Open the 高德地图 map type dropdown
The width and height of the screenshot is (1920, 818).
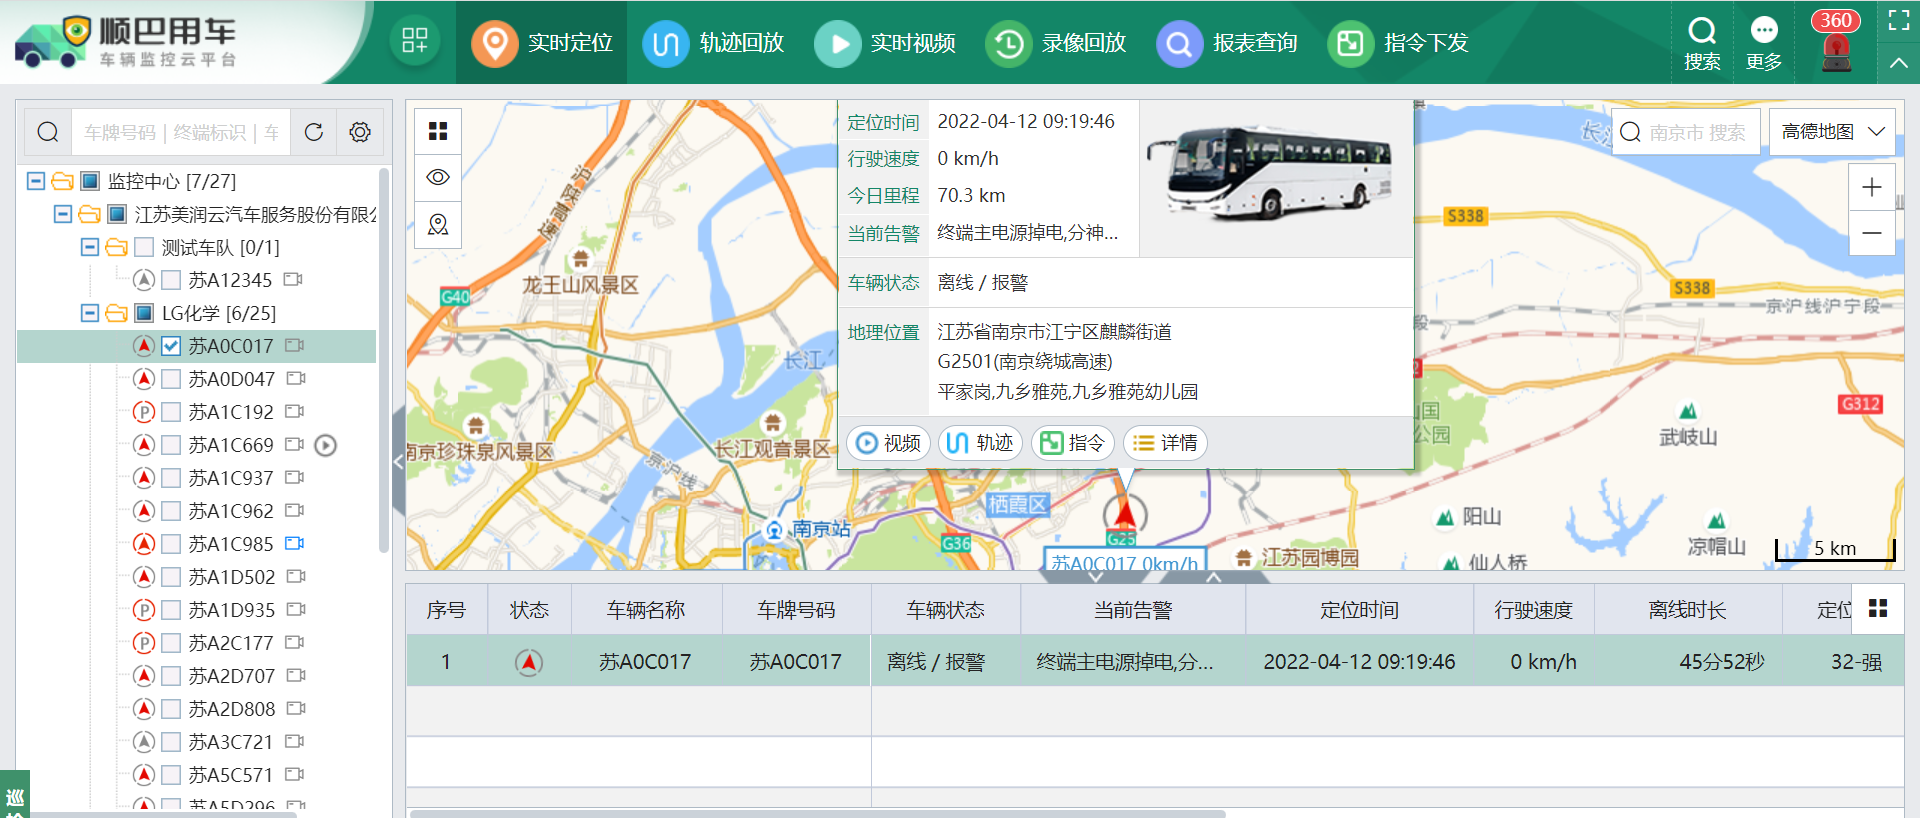(1832, 132)
